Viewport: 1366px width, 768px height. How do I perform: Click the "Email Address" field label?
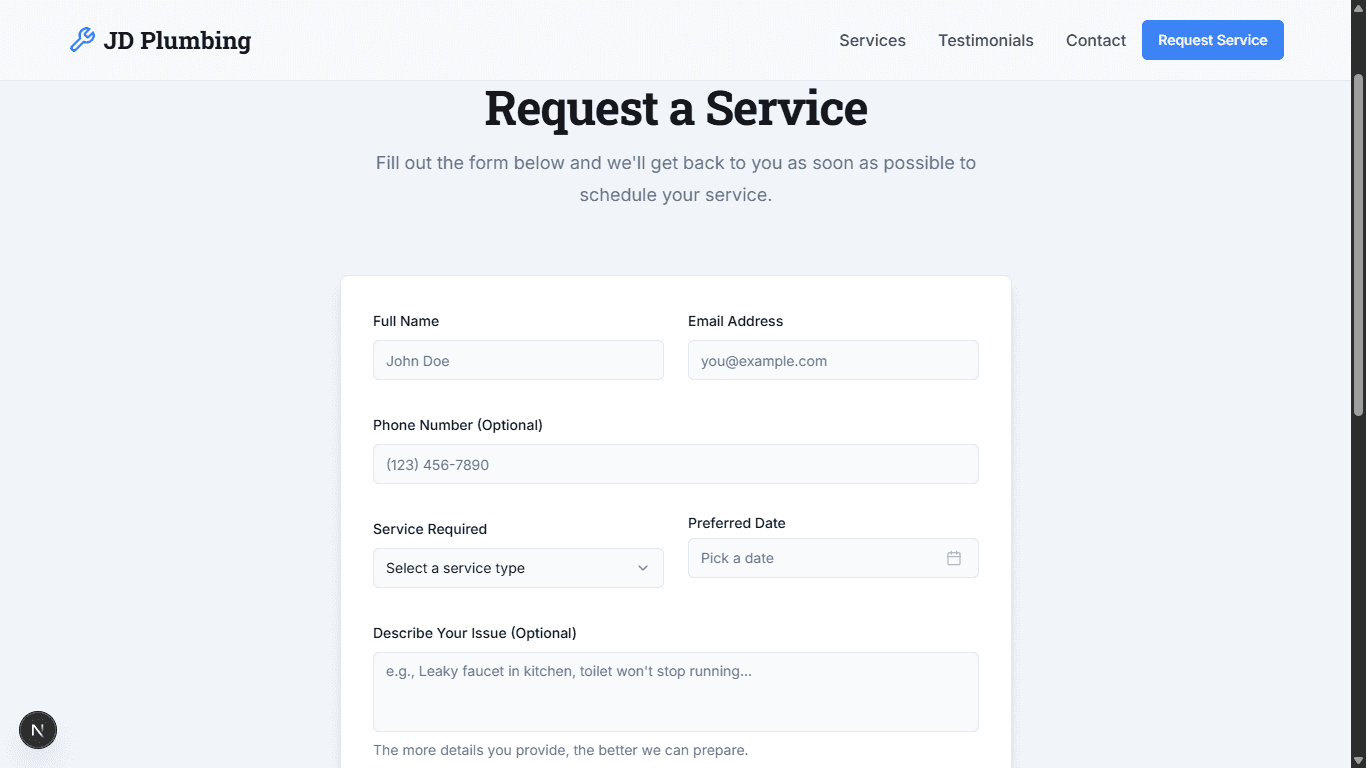(x=735, y=321)
